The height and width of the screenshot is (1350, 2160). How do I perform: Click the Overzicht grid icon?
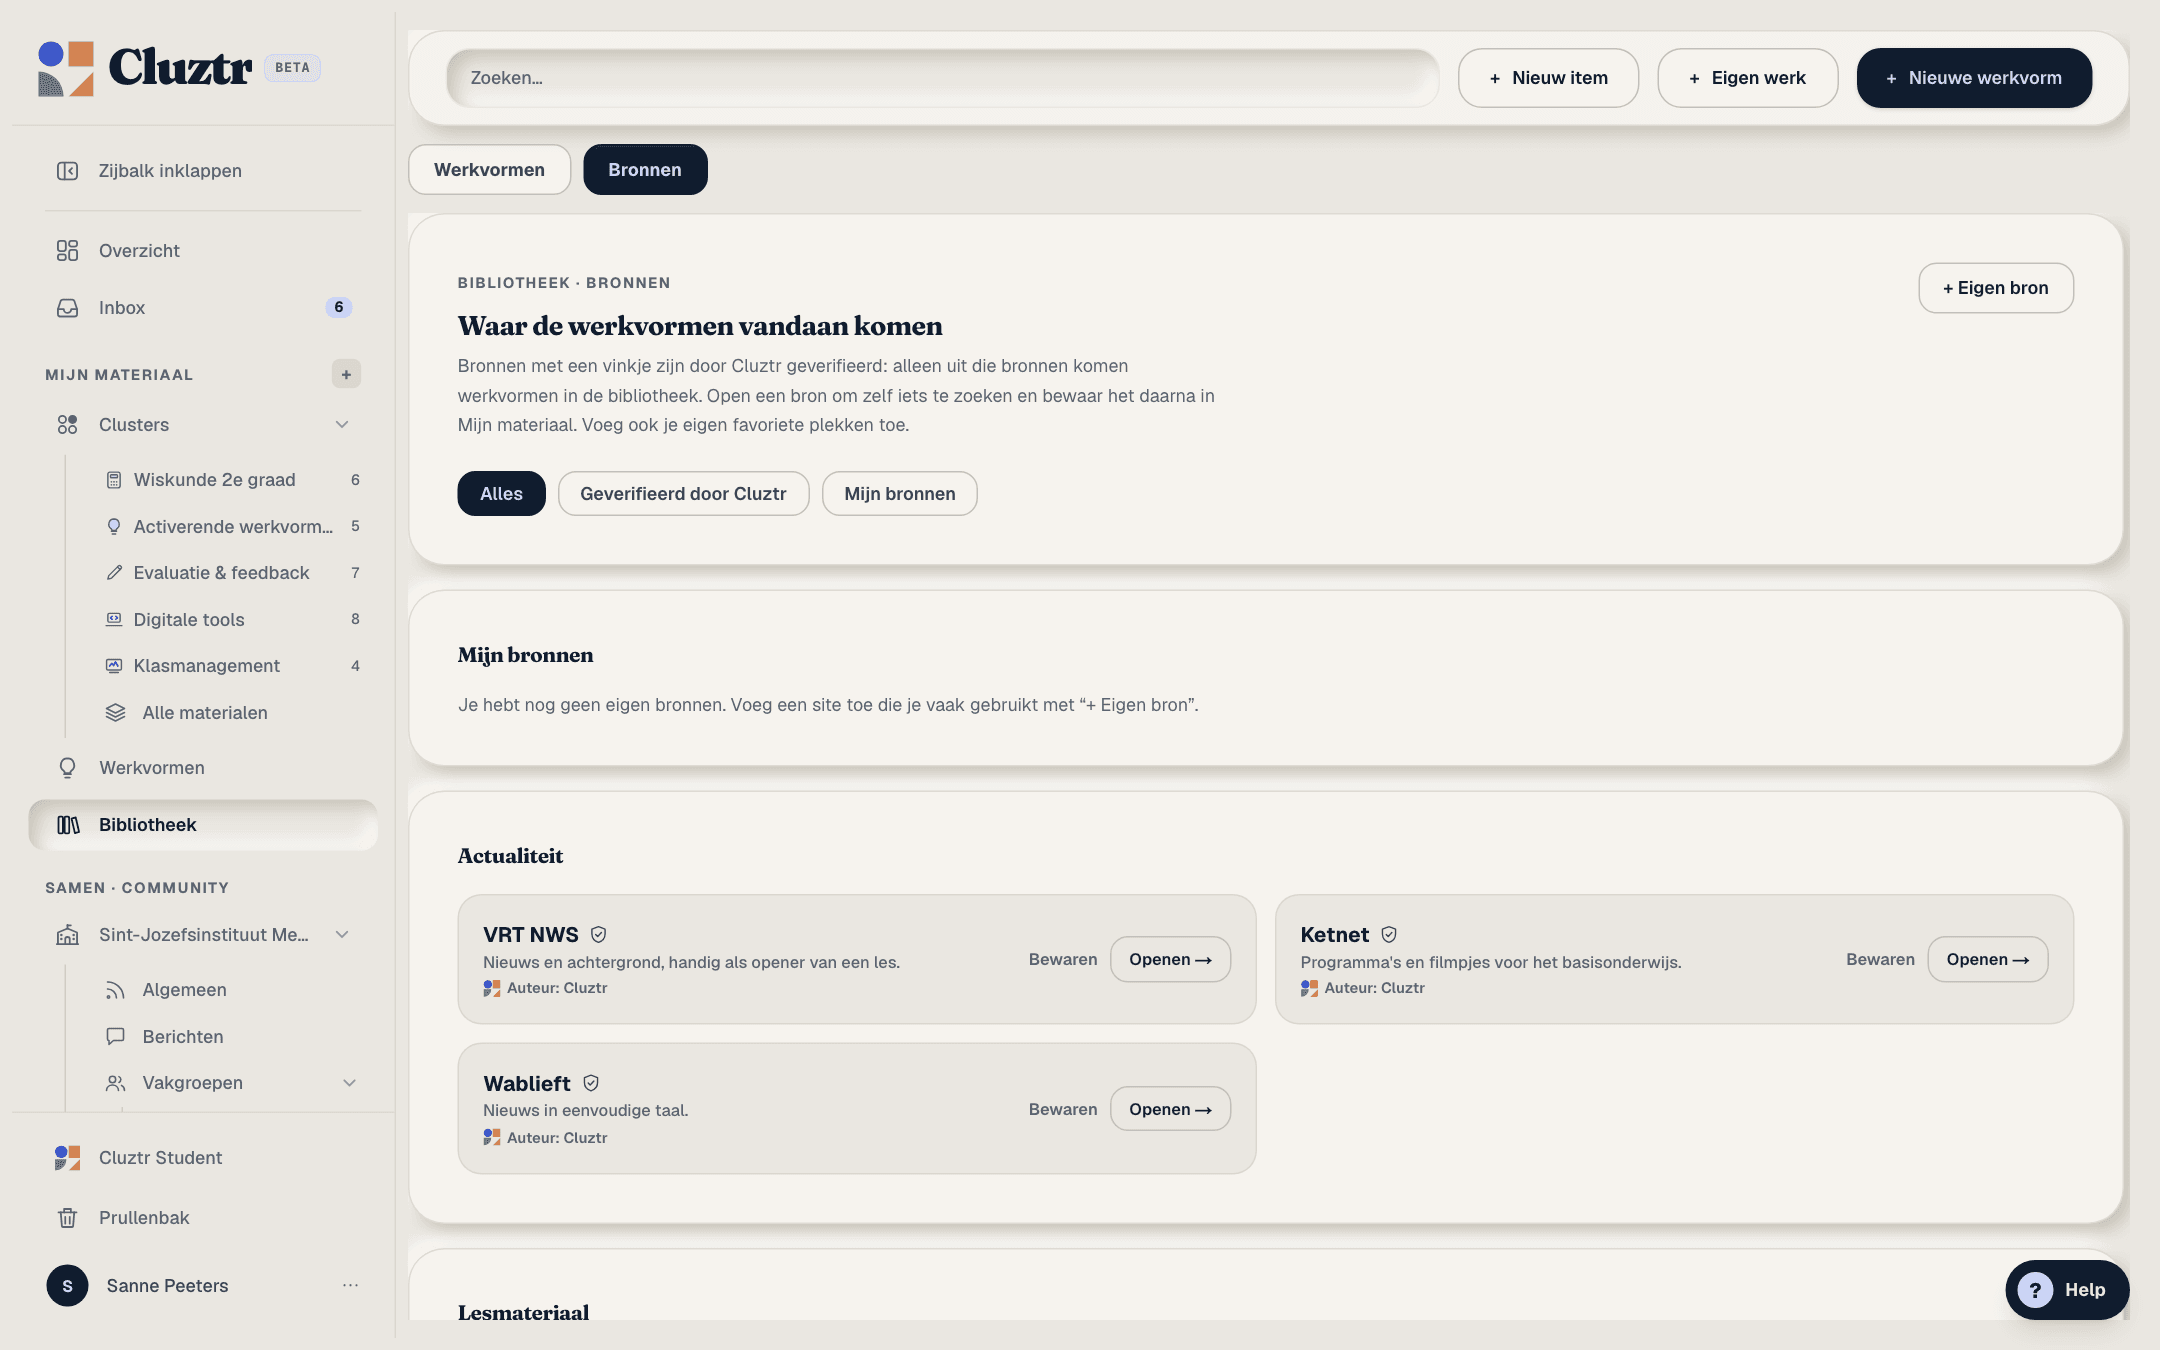pyautogui.click(x=67, y=251)
